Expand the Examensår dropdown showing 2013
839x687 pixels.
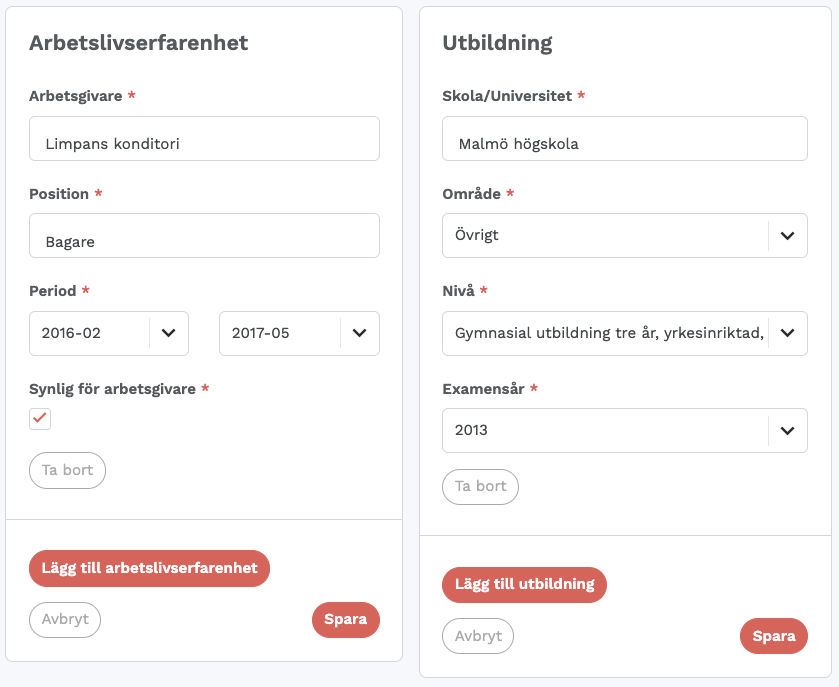click(624, 430)
